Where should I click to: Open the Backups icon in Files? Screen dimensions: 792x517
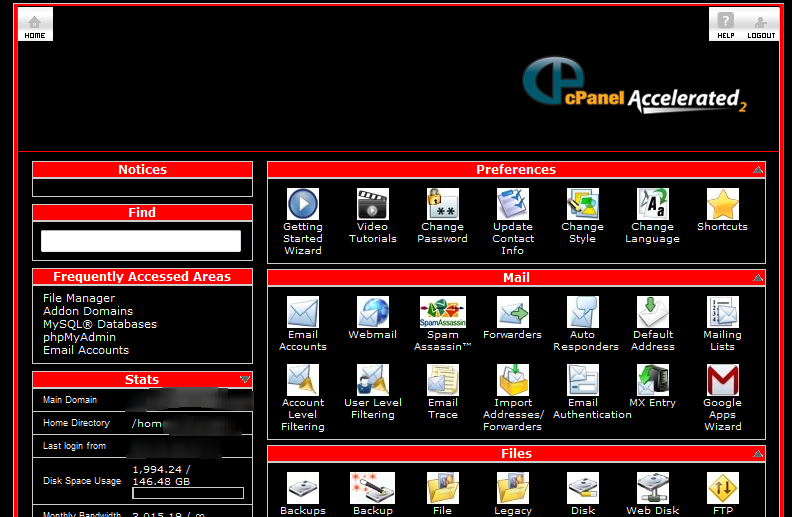click(303, 488)
